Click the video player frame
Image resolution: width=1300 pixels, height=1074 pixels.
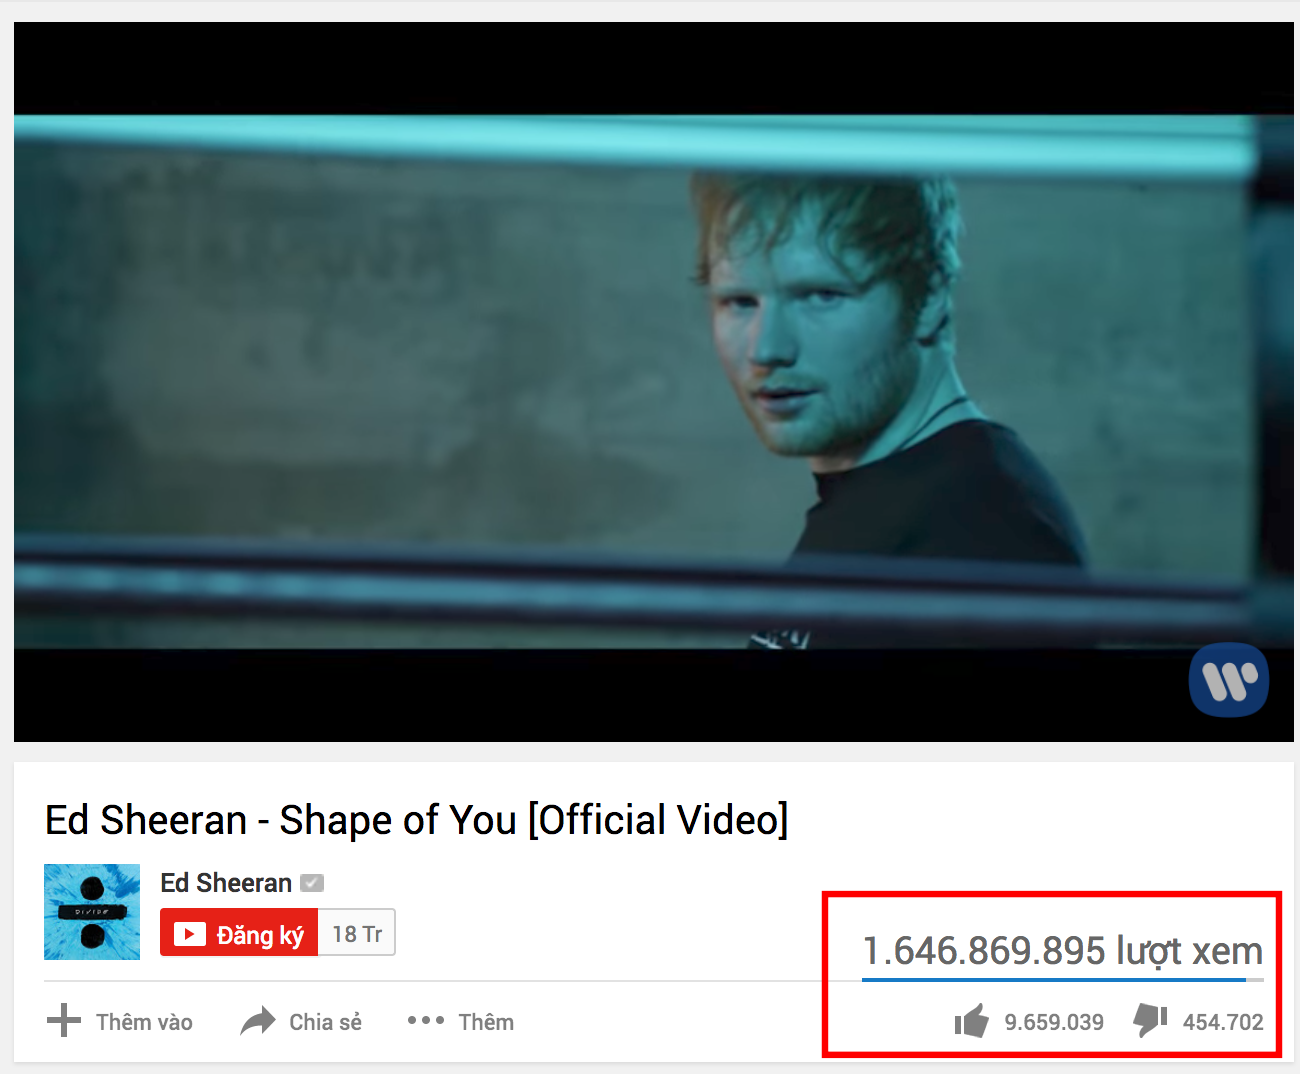pos(653,382)
